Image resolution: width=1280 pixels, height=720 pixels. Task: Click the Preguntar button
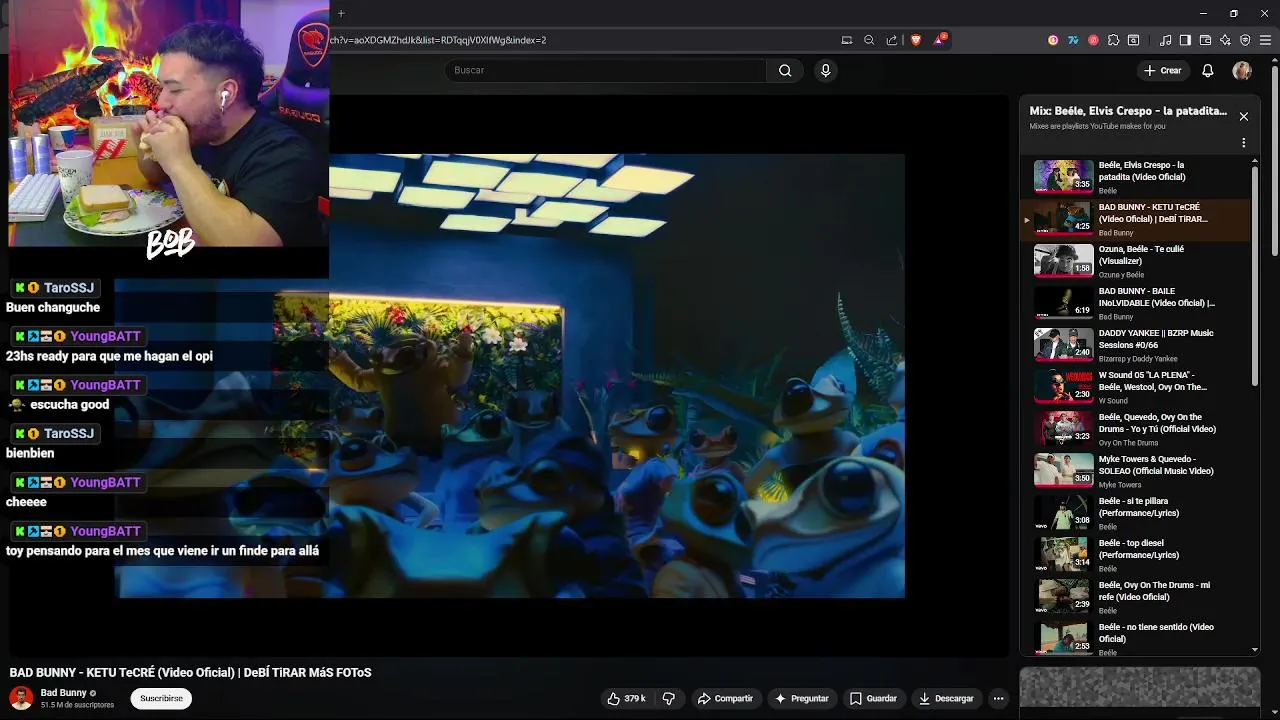click(801, 698)
